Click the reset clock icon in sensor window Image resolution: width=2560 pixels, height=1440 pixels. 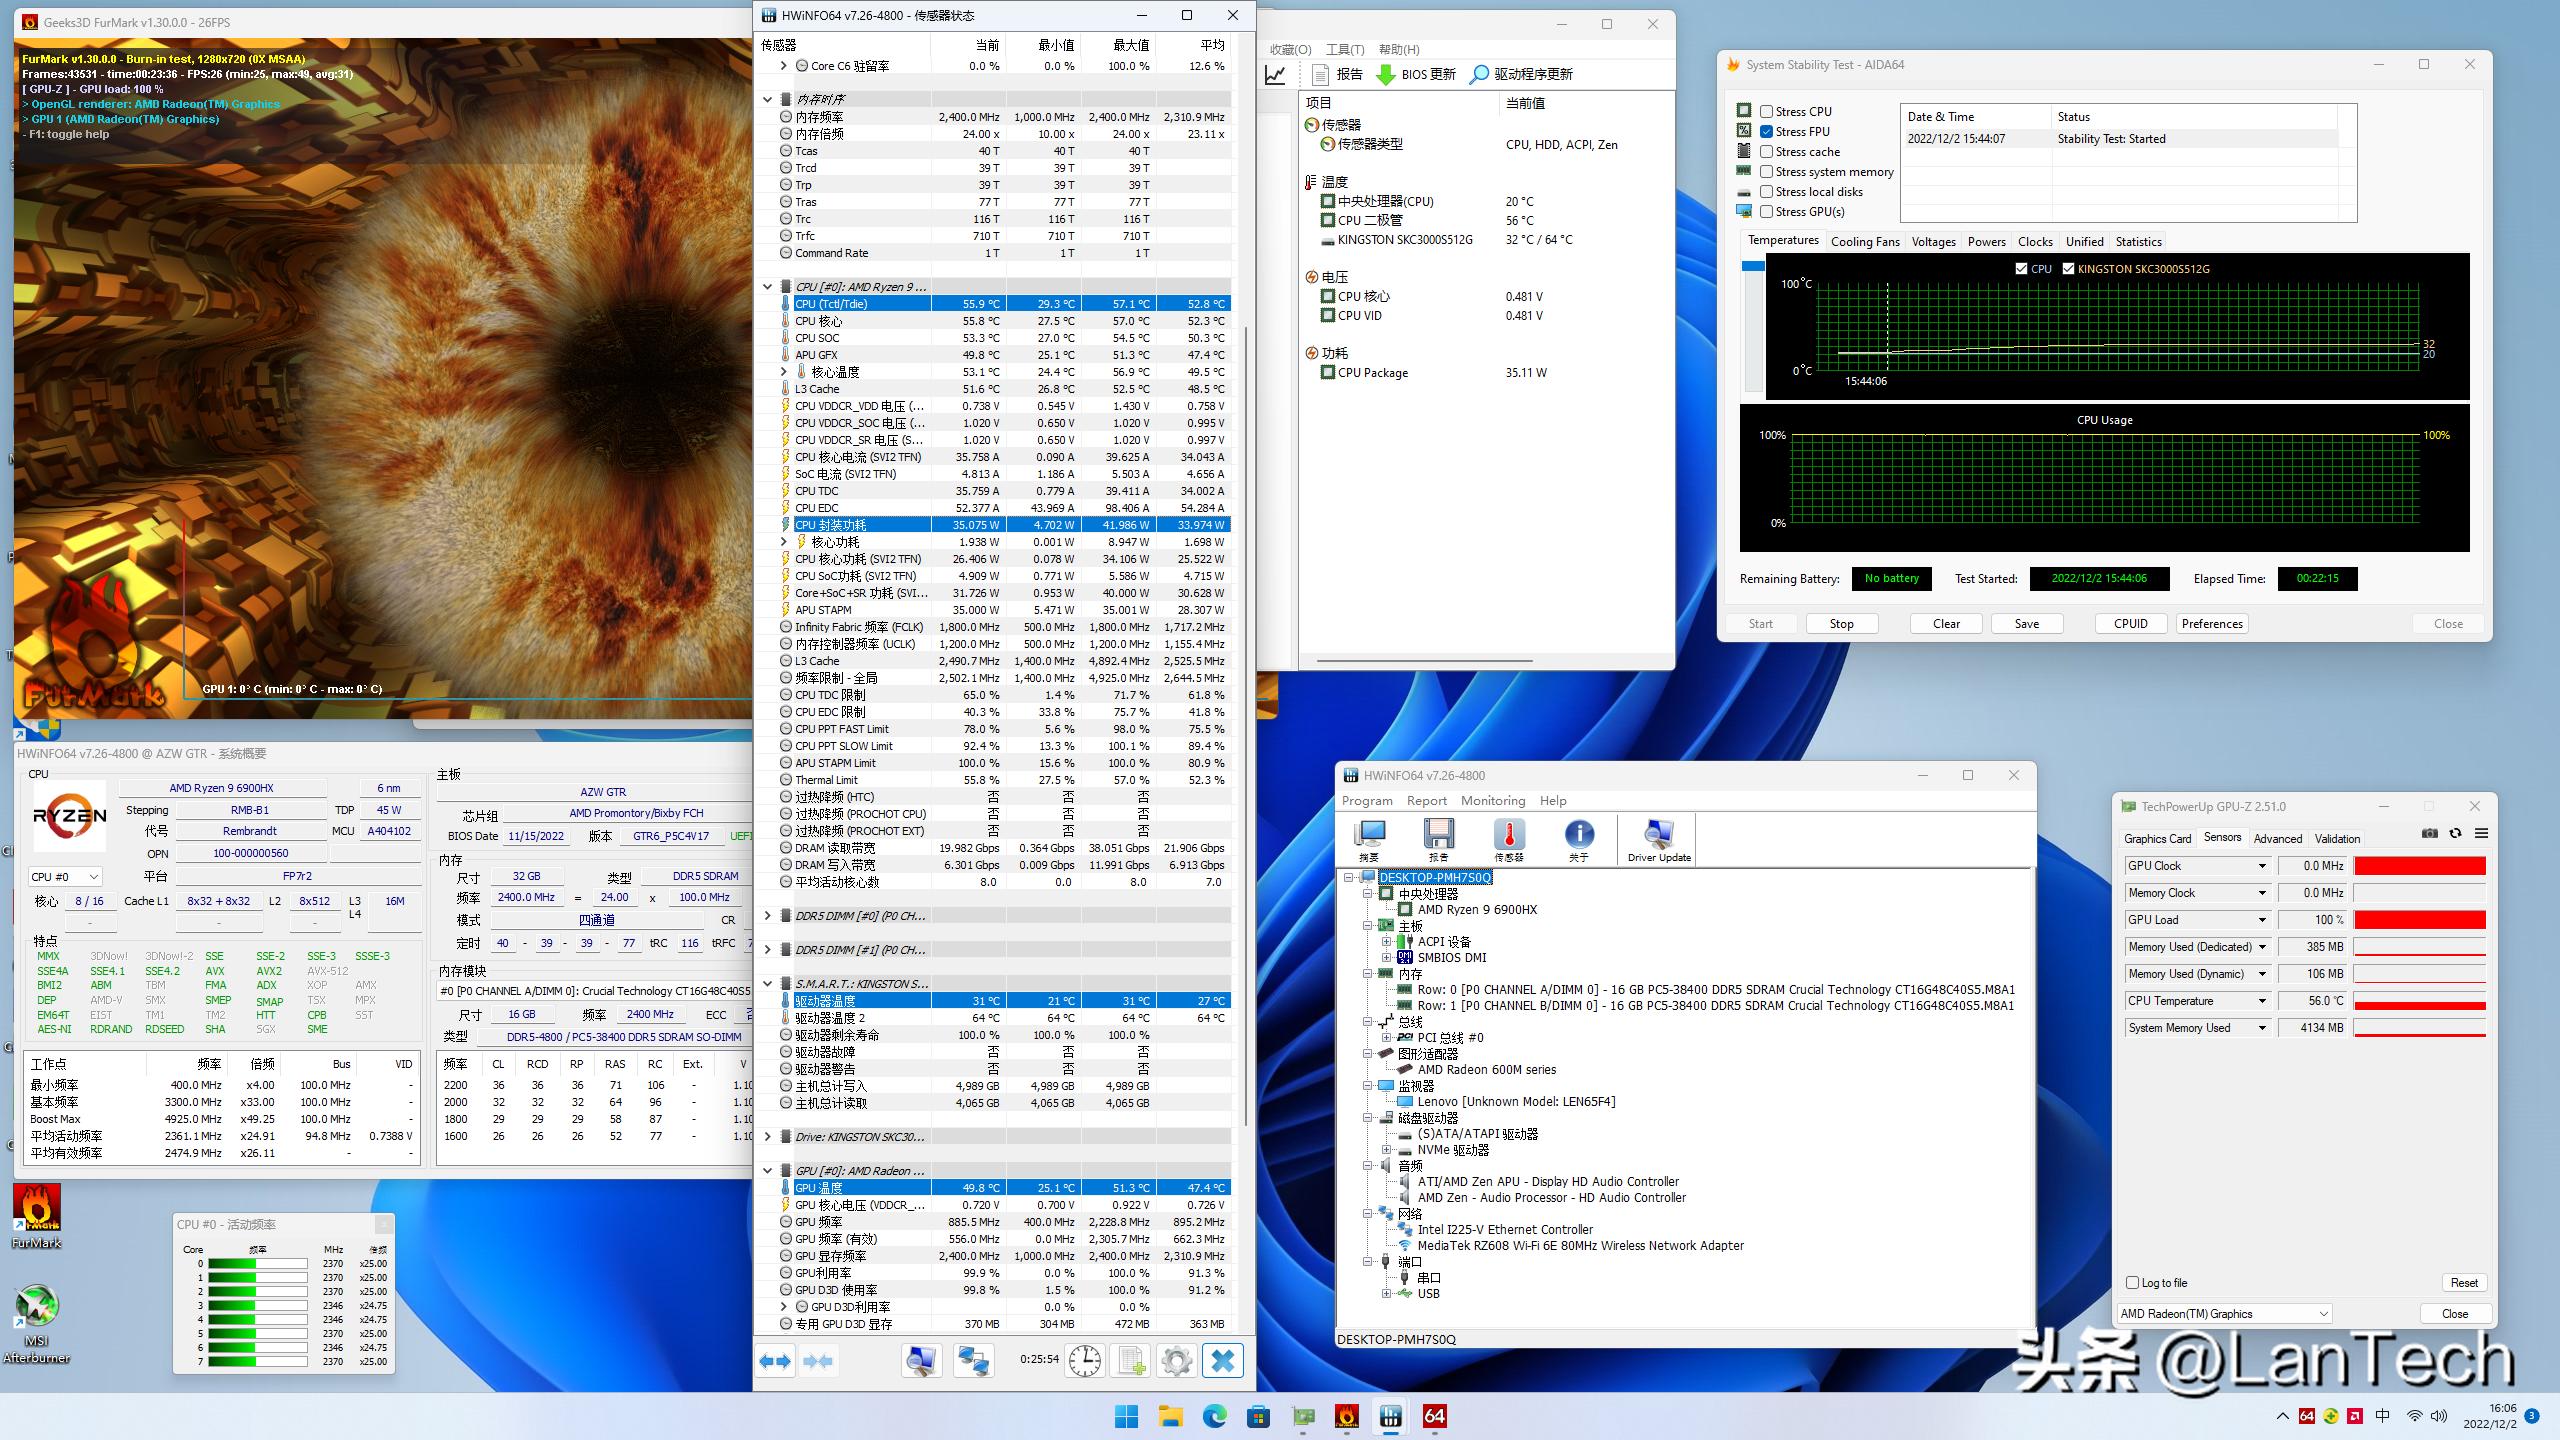1085,1361
